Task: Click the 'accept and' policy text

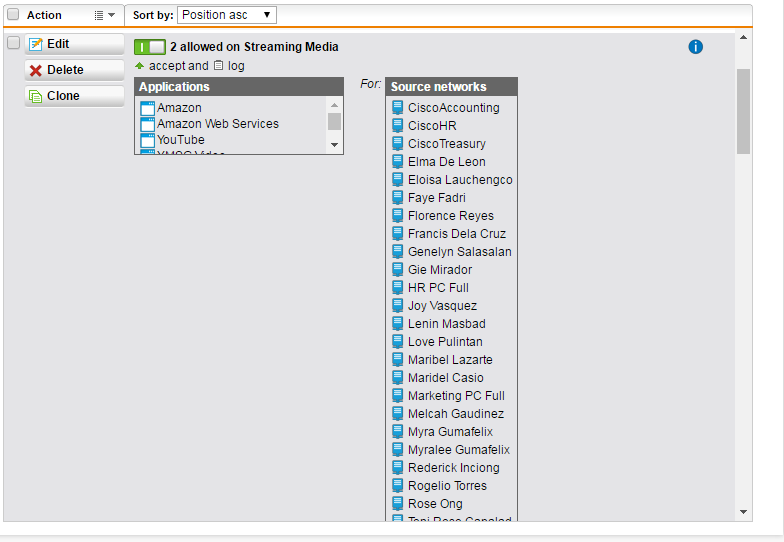Action: [x=178, y=66]
